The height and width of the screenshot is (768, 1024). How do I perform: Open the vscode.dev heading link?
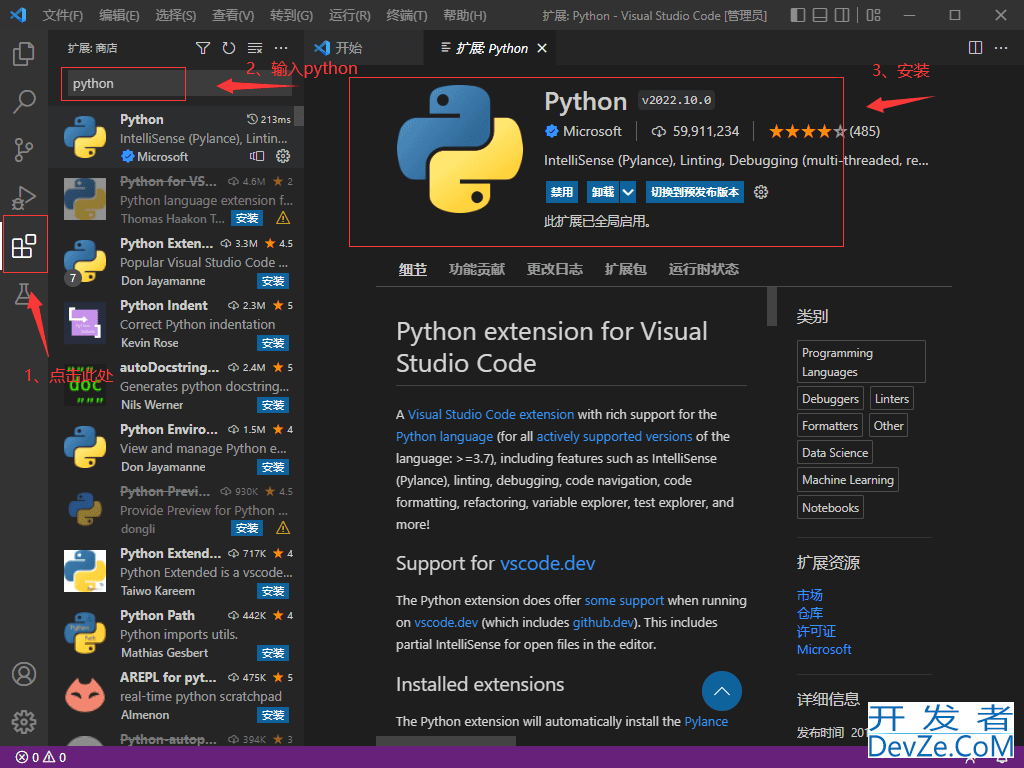tap(547, 564)
